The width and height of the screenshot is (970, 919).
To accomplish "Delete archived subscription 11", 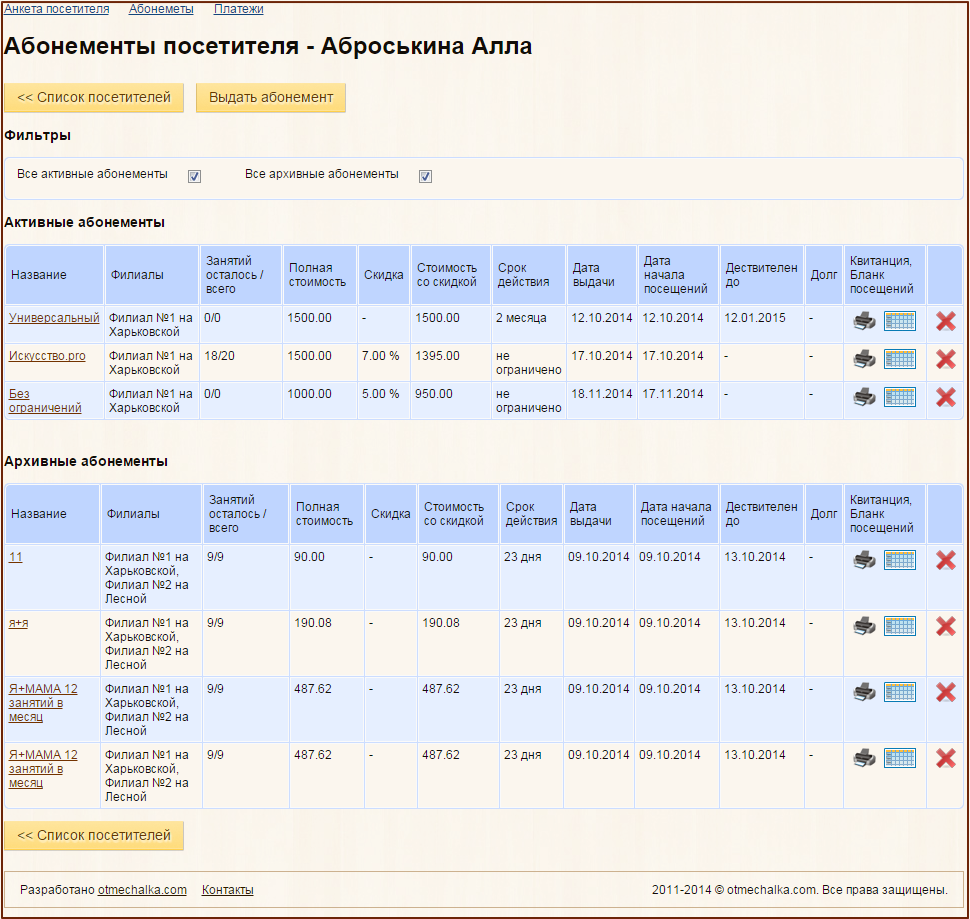I will (x=945, y=560).
